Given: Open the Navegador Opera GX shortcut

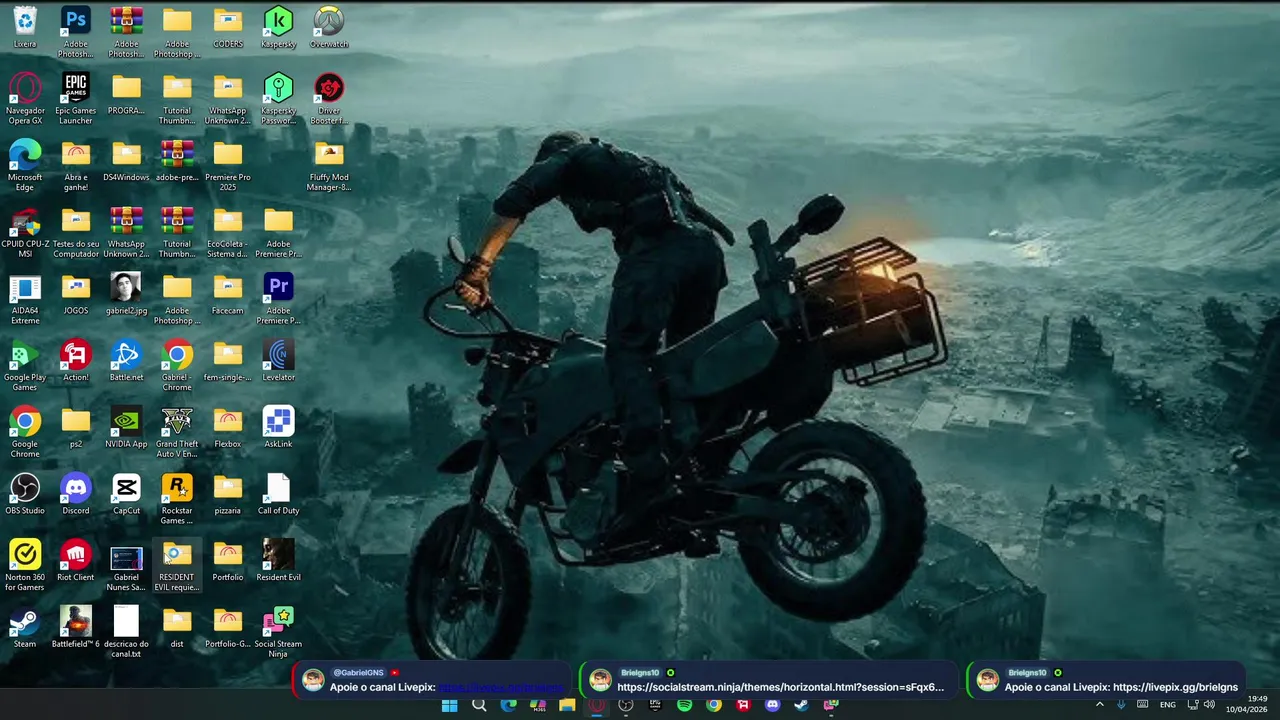Looking at the screenshot, I should [x=25, y=98].
